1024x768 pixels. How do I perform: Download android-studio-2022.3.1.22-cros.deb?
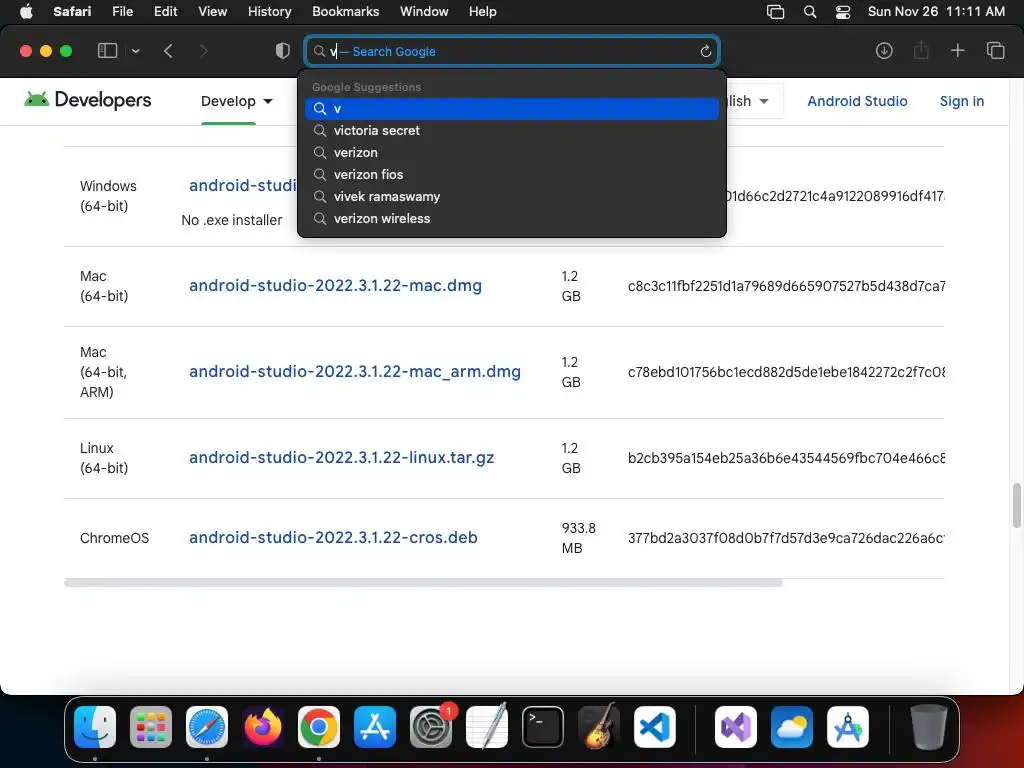[x=333, y=537]
